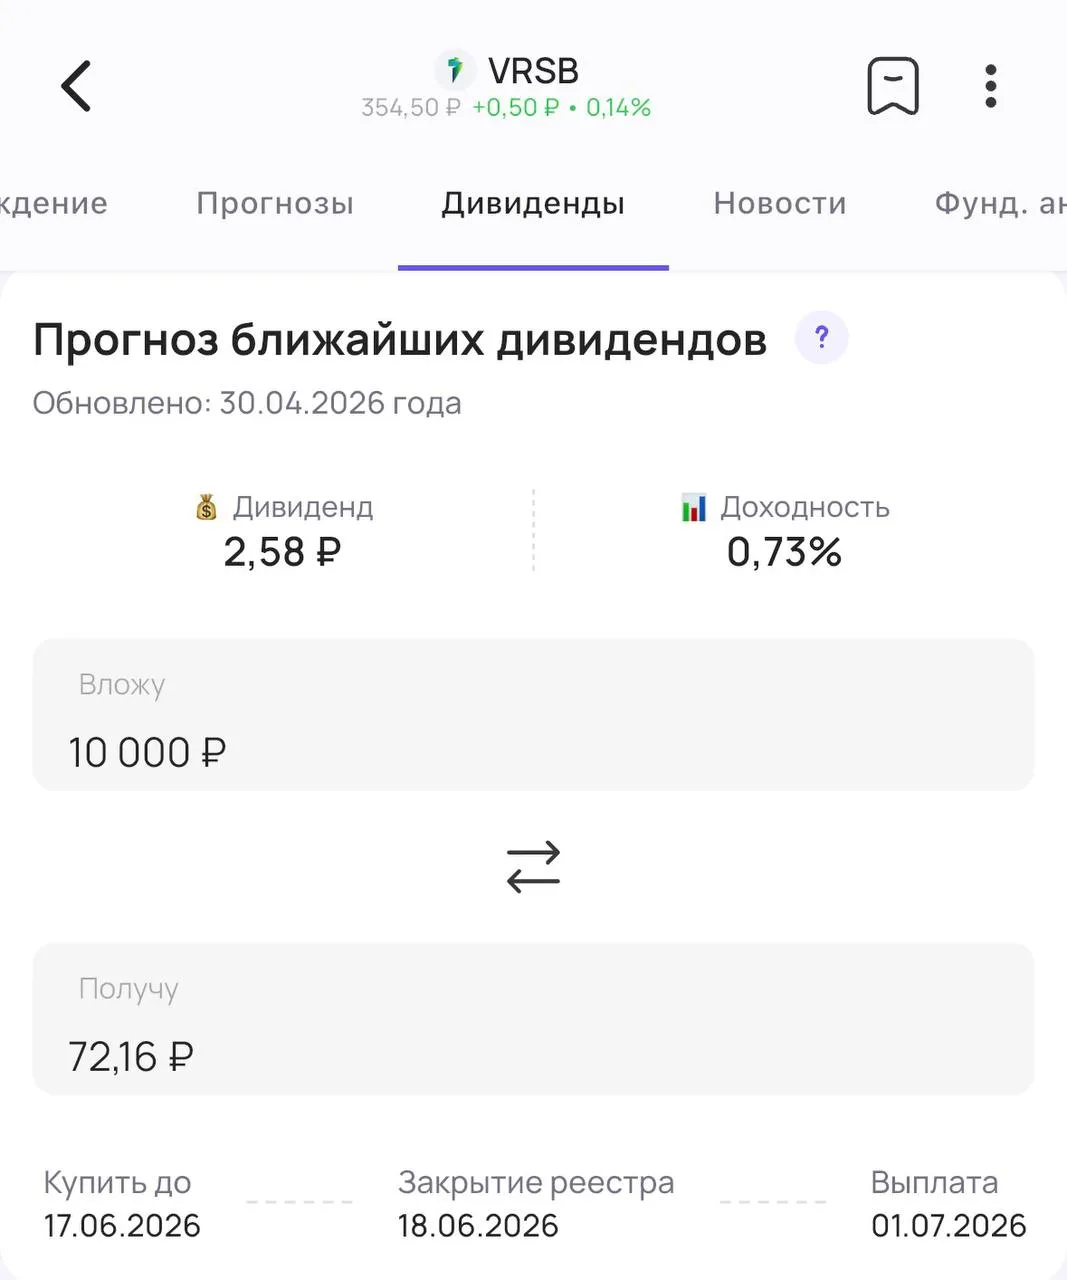This screenshot has height=1280, width=1067.
Task: Tap the money bag dividend icon
Action: tap(206, 507)
